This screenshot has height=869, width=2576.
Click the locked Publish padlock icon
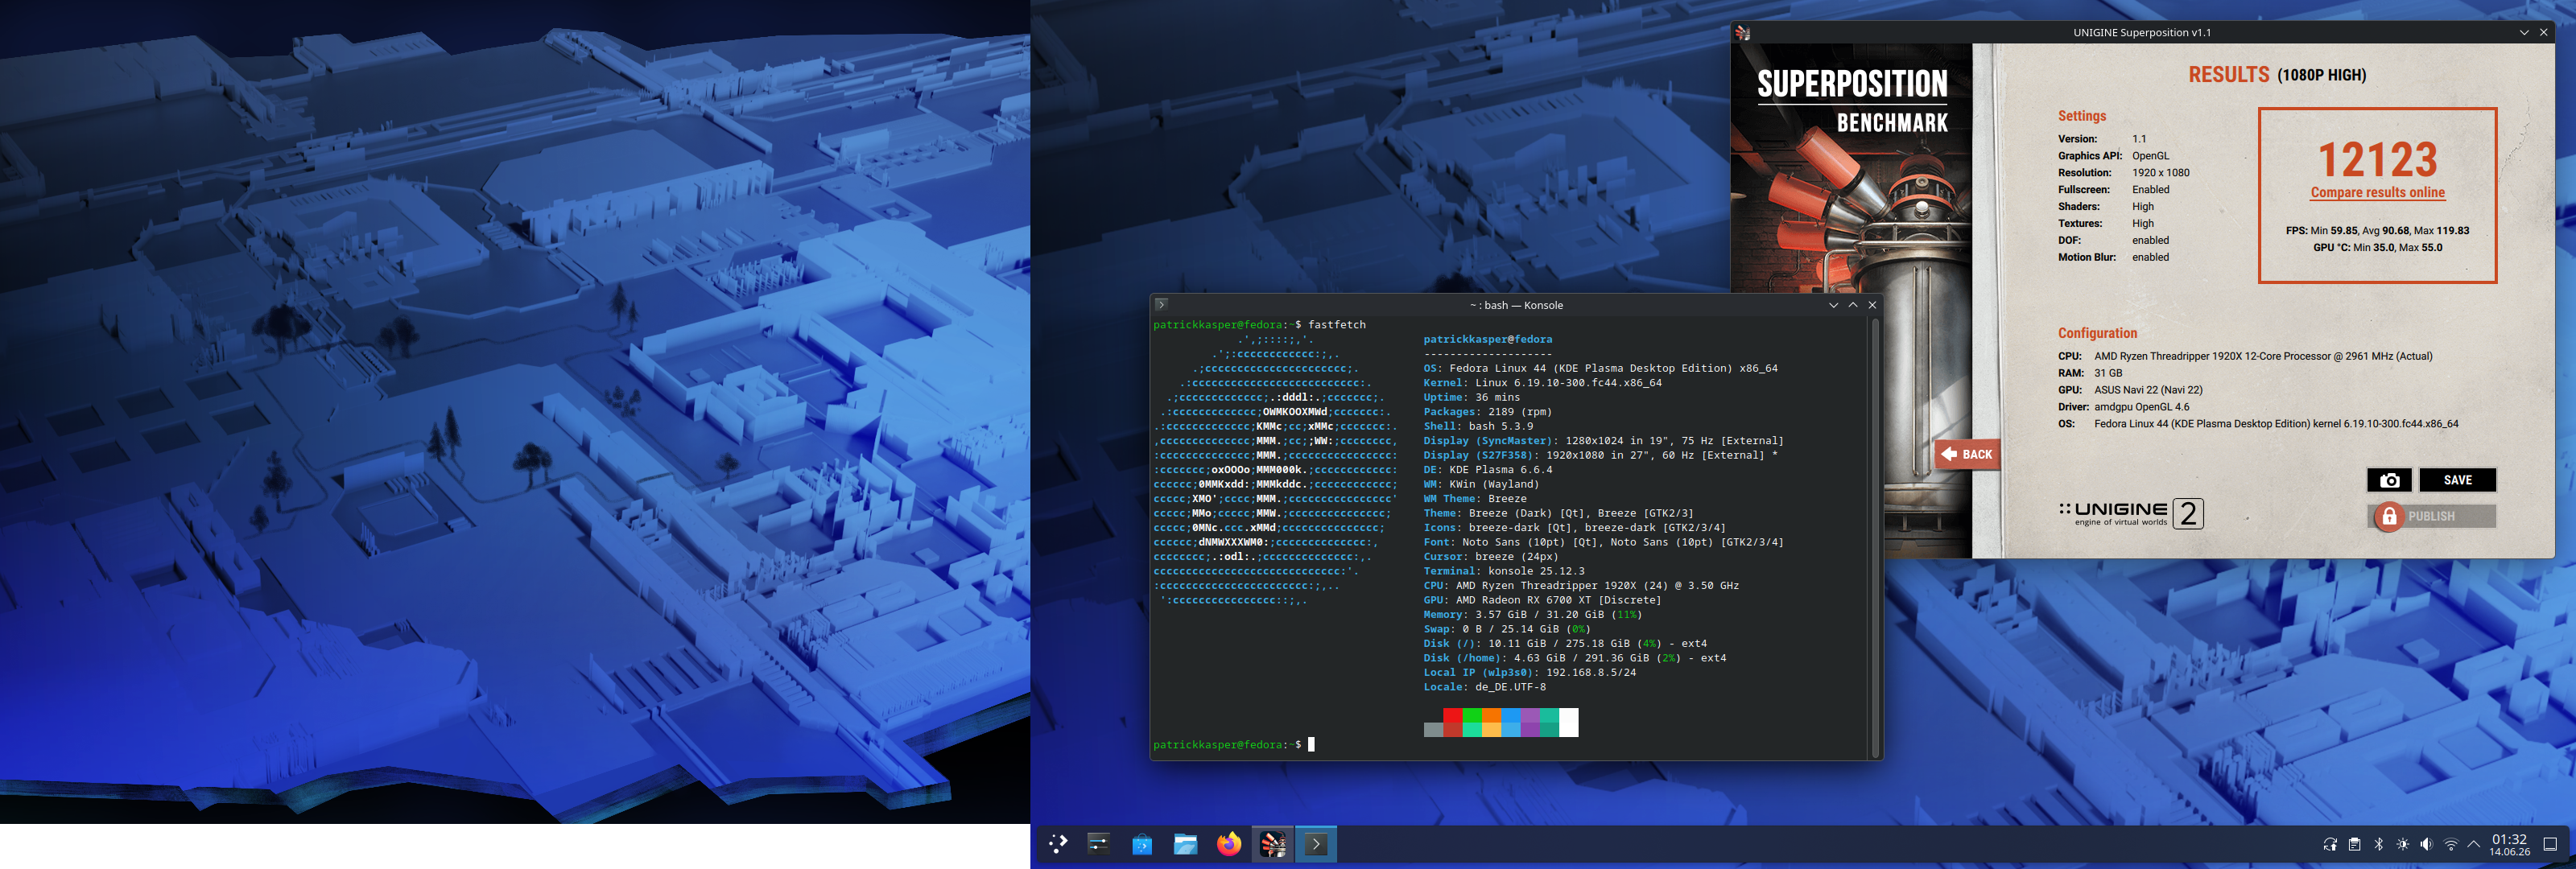2389,516
